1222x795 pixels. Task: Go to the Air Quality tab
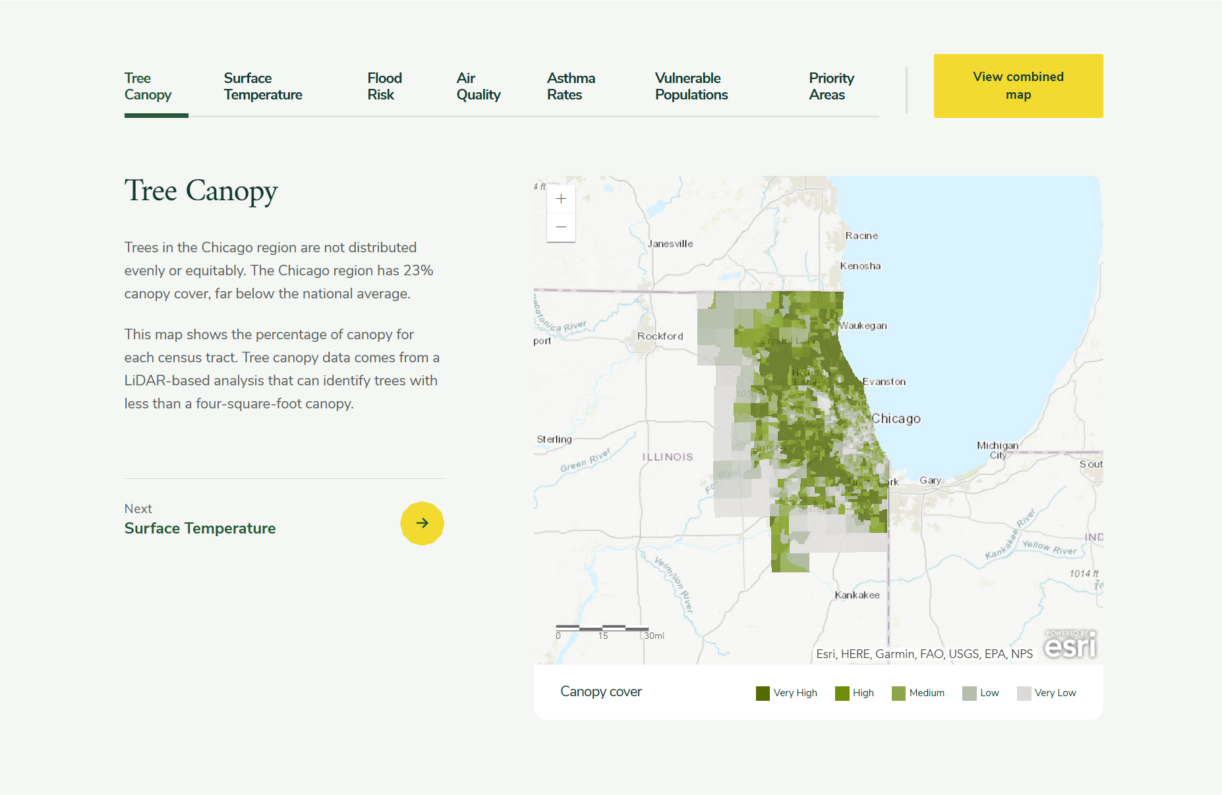point(478,87)
